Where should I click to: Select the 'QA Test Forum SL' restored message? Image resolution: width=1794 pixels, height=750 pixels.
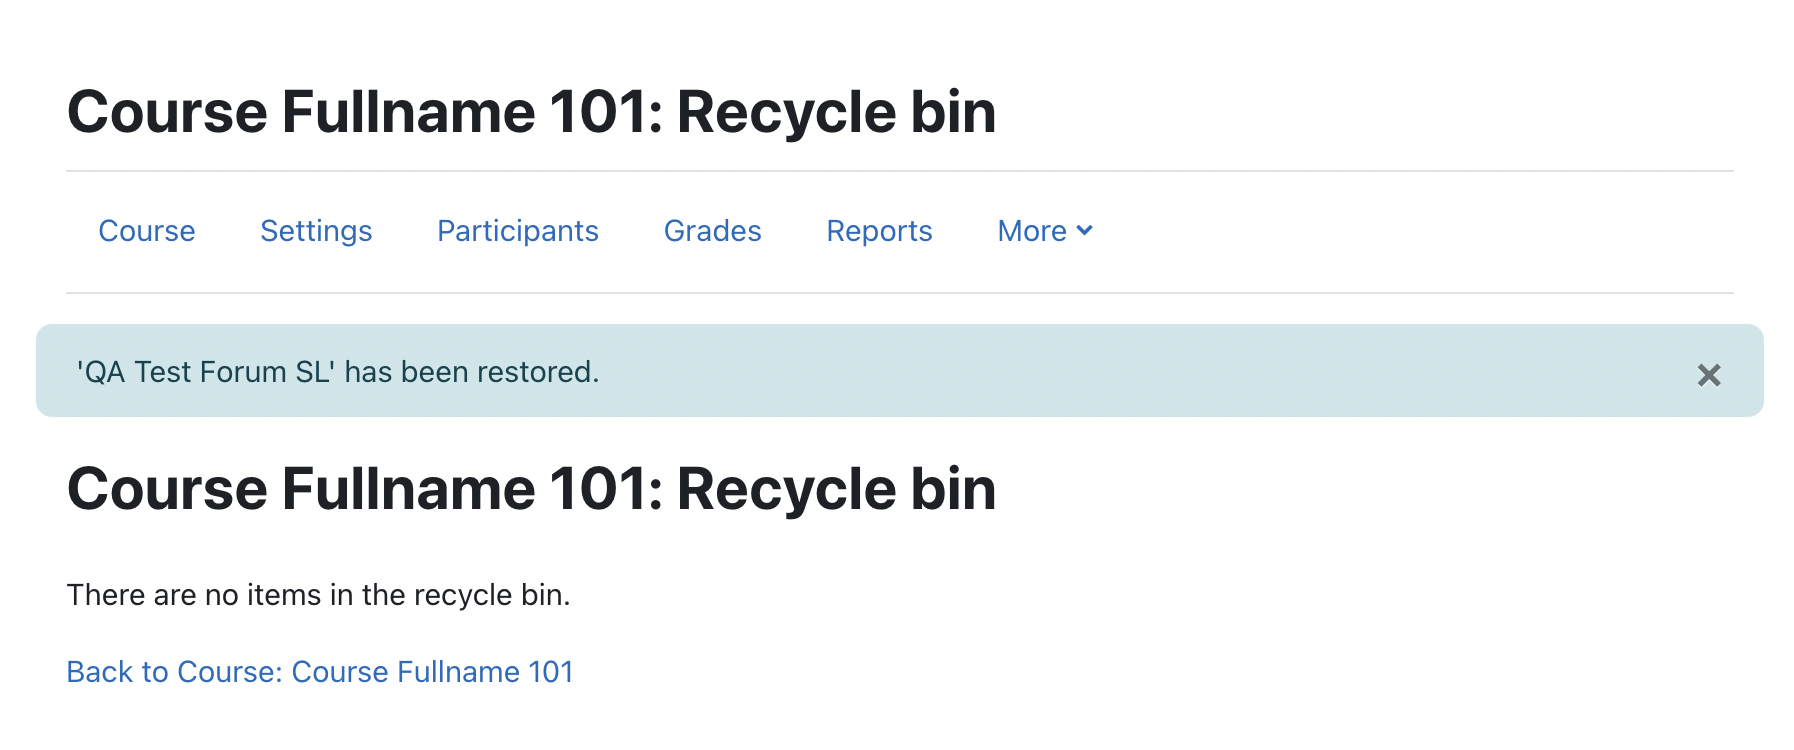point(338,372)
